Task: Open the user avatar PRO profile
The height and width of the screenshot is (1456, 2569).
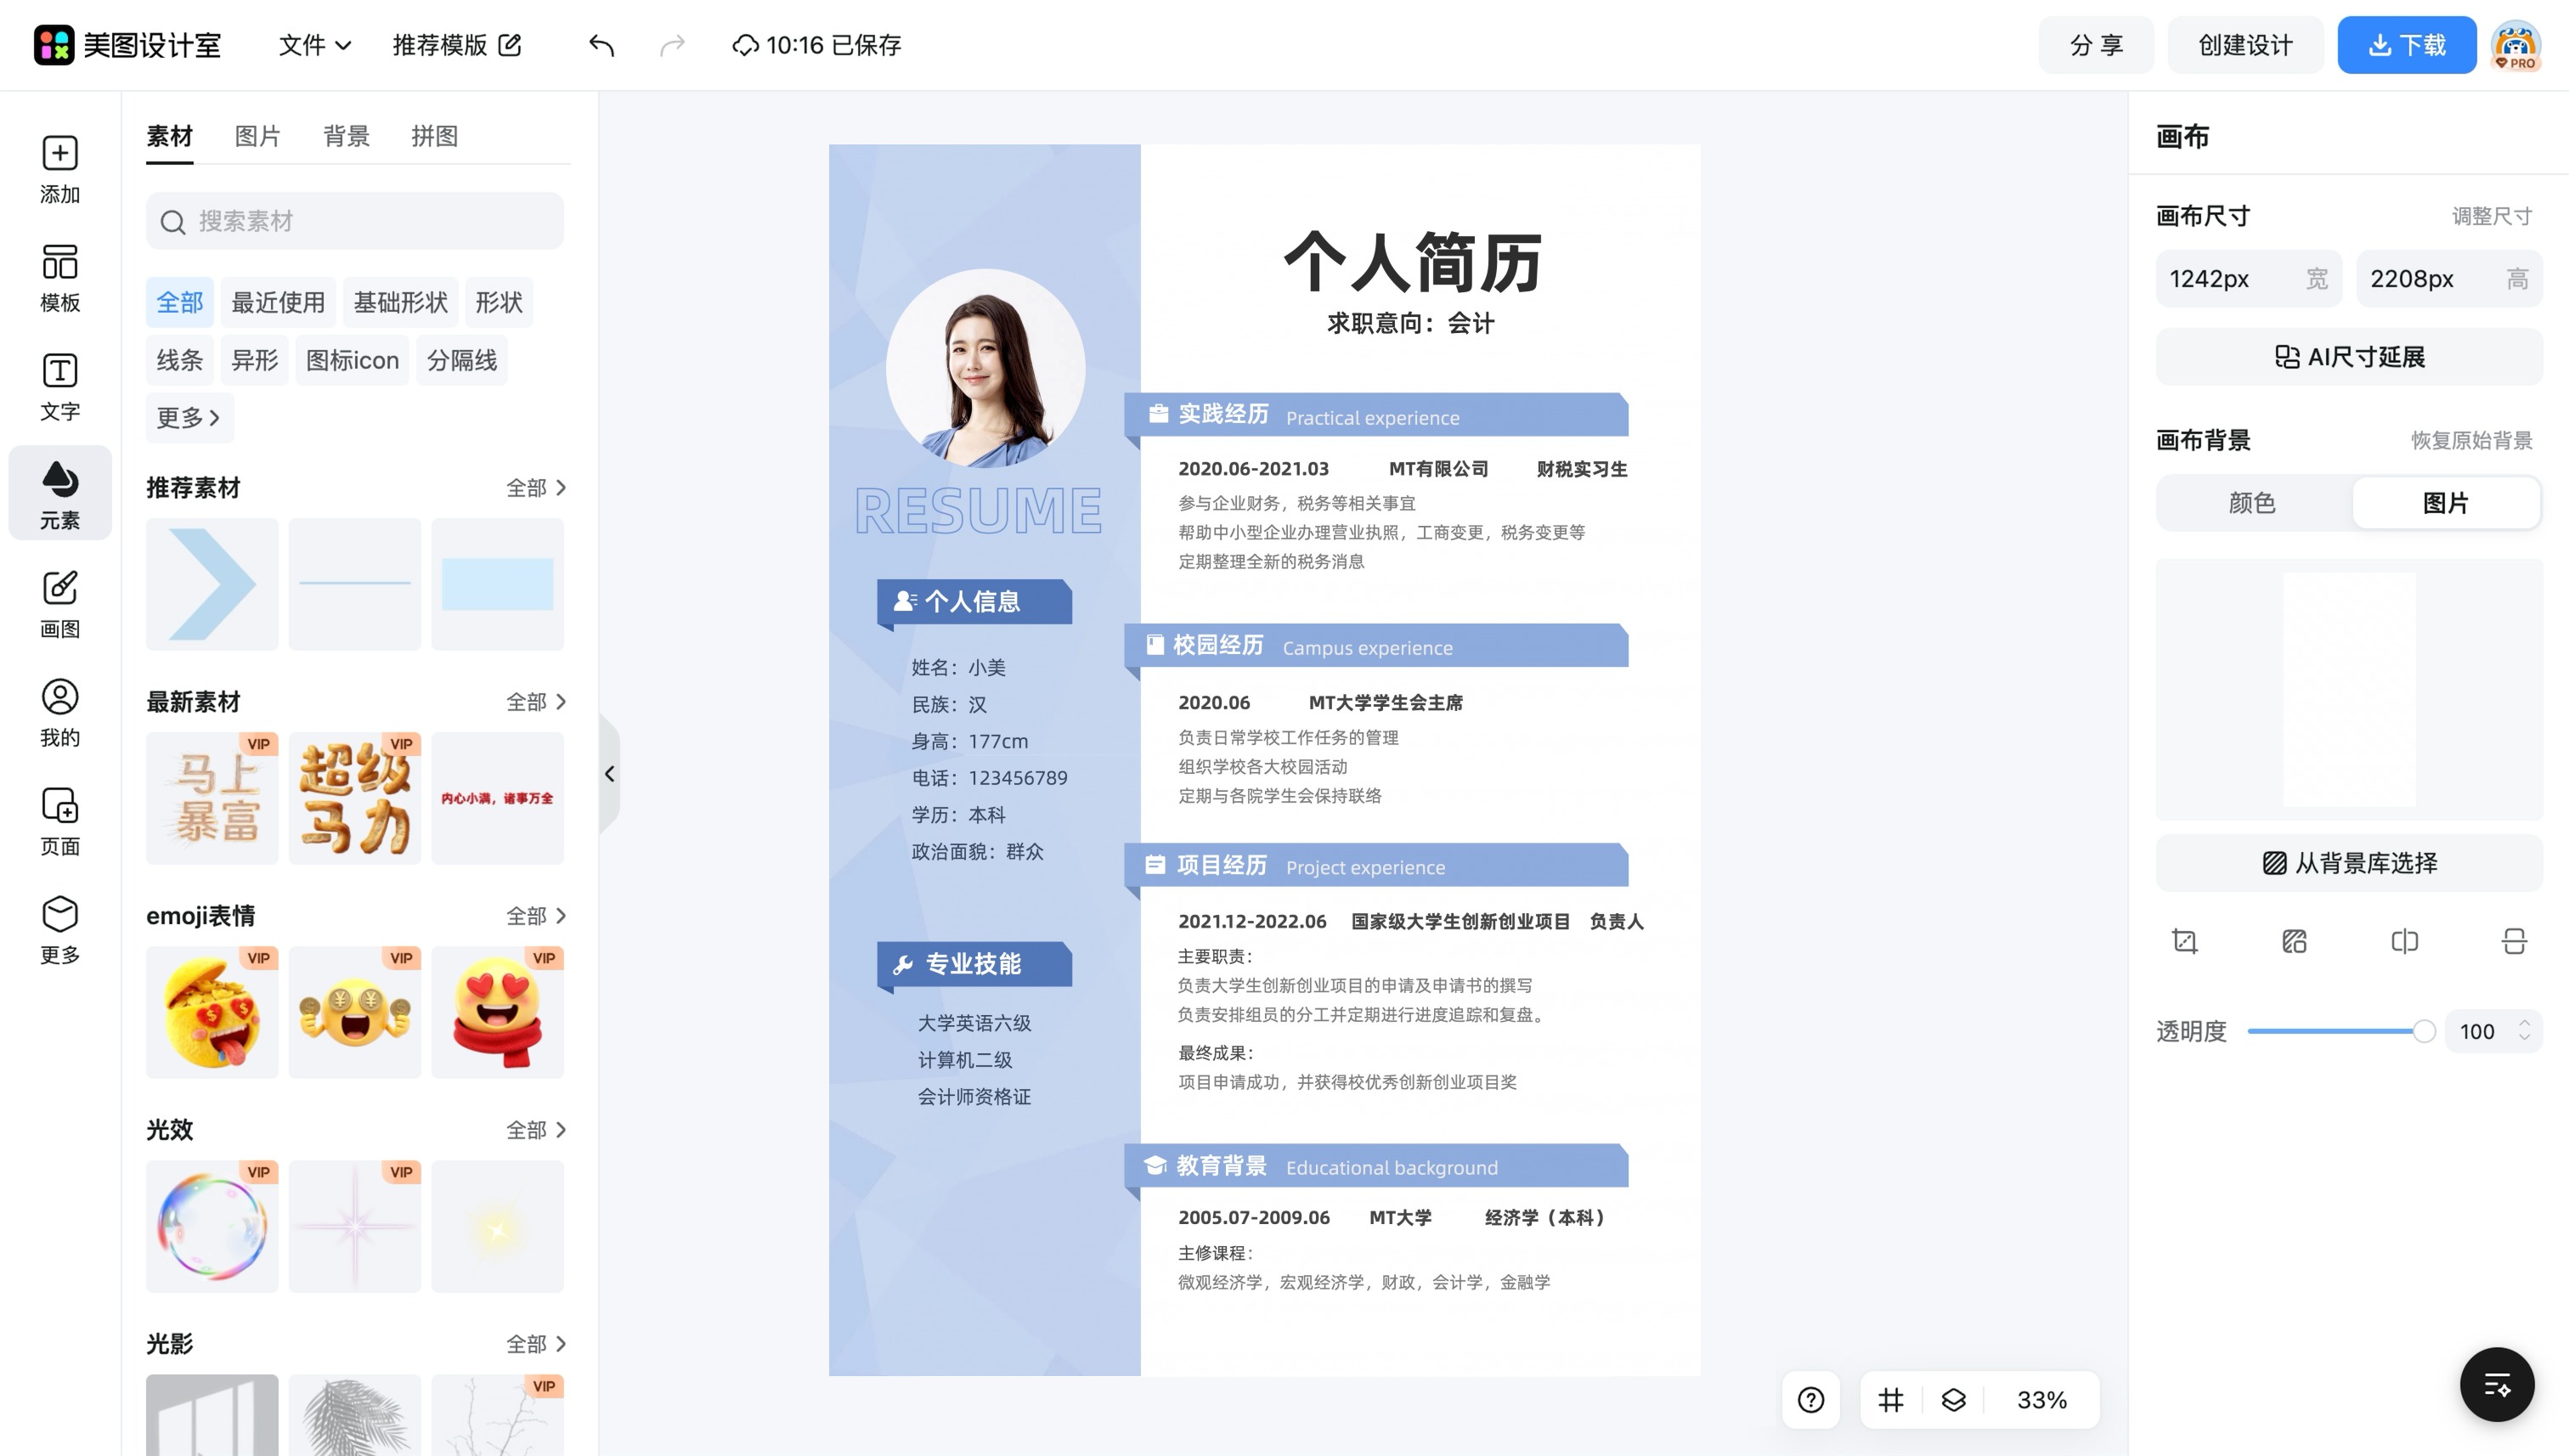Action: coord(2515,45)
